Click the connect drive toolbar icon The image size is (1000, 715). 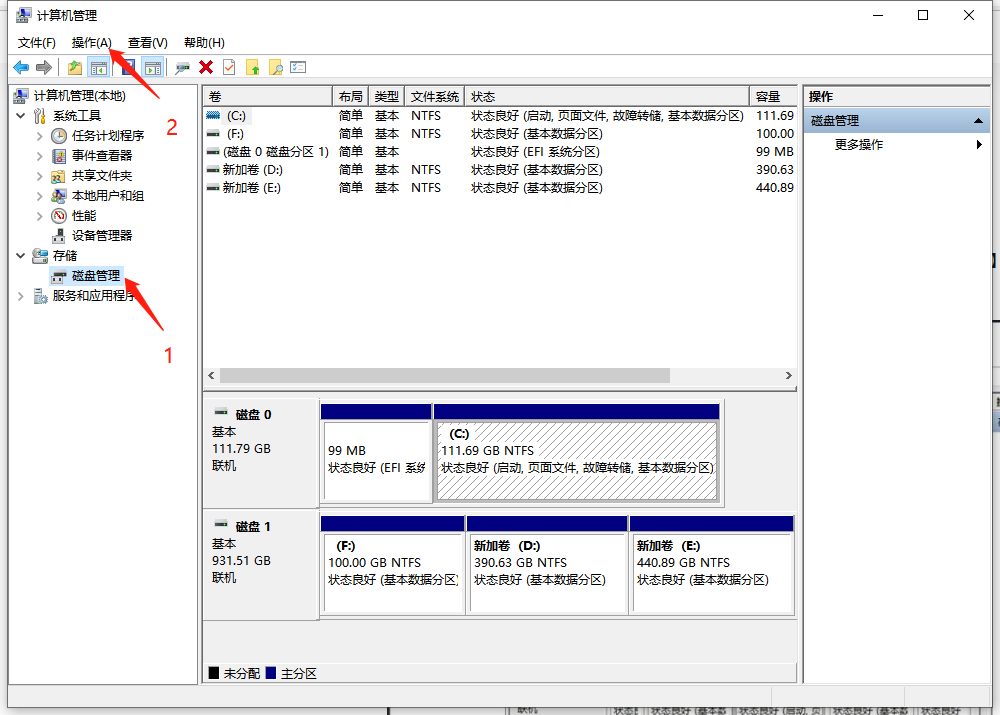[x=182, y=67]
